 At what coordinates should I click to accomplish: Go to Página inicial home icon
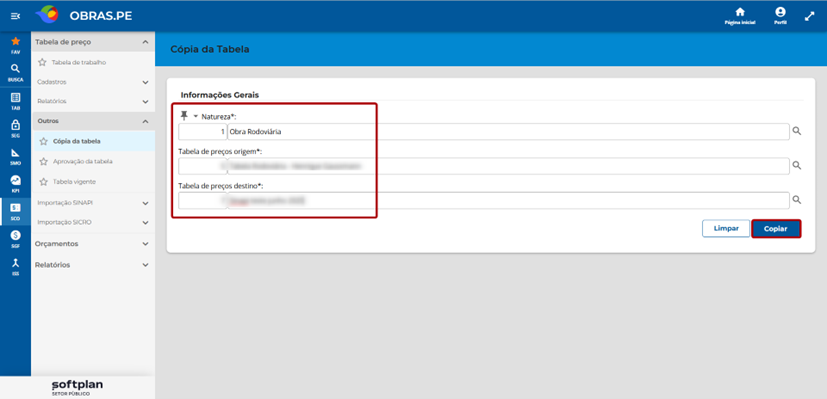[740, 16]
